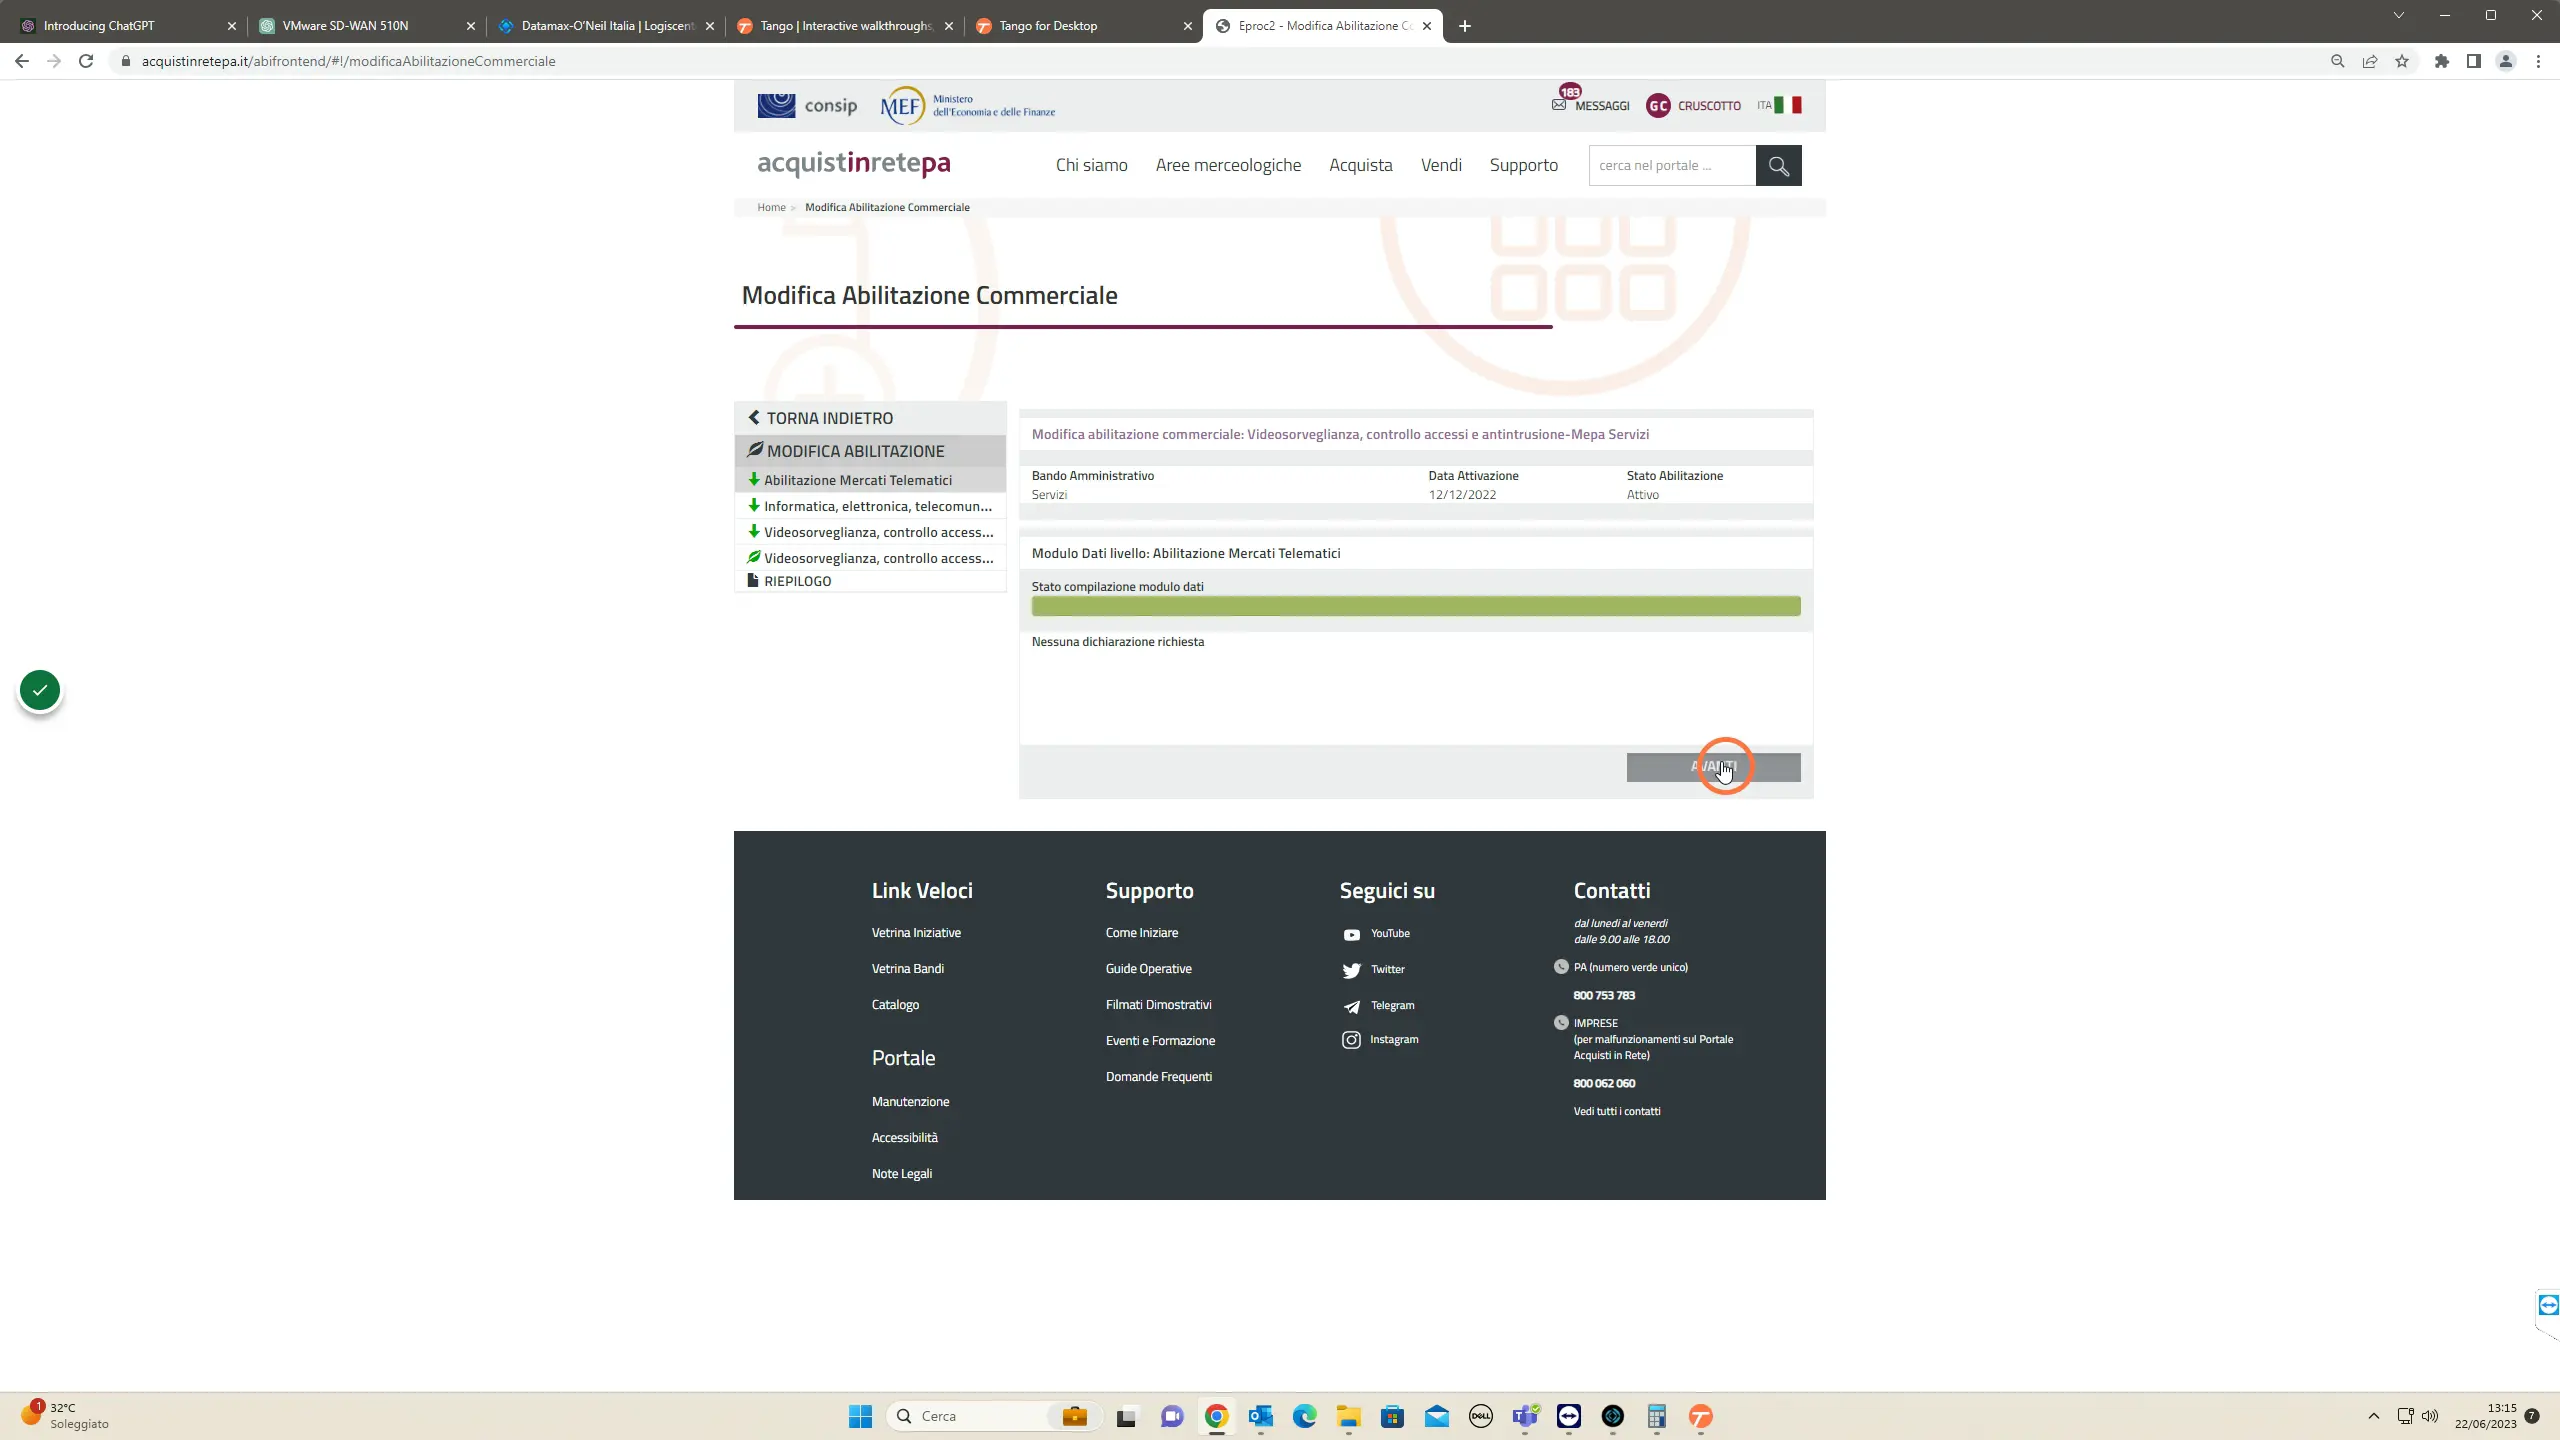Open Vetrina Iniziative footer link
Viewport: 2560px width, 1440px height.
pyautogui.click(x=916, y=933)
